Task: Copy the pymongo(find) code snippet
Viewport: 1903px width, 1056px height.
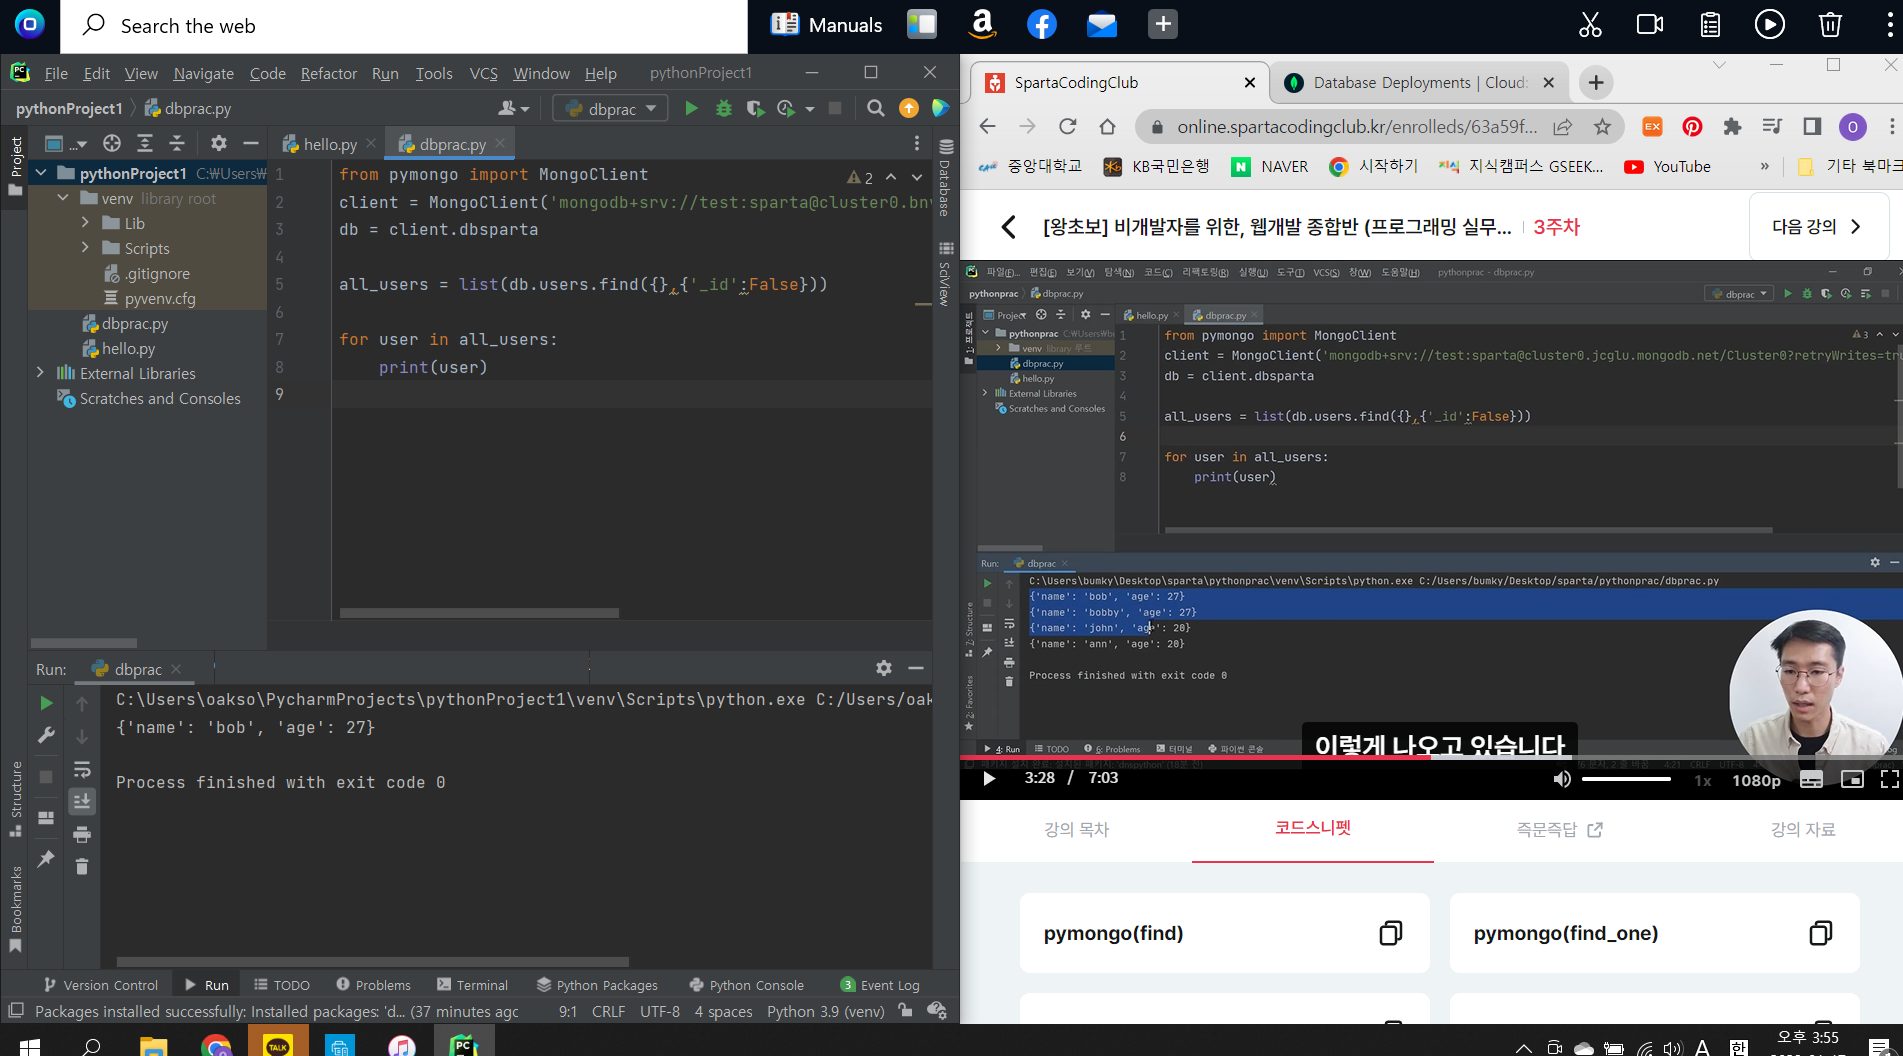Action: click(x=1391, y=933)
